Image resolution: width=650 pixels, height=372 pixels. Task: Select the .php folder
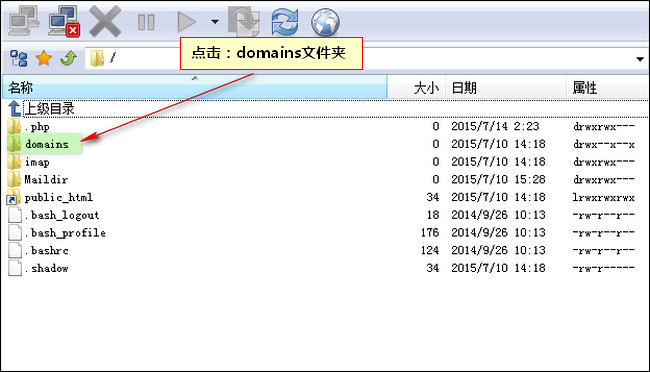click(36, 126)
